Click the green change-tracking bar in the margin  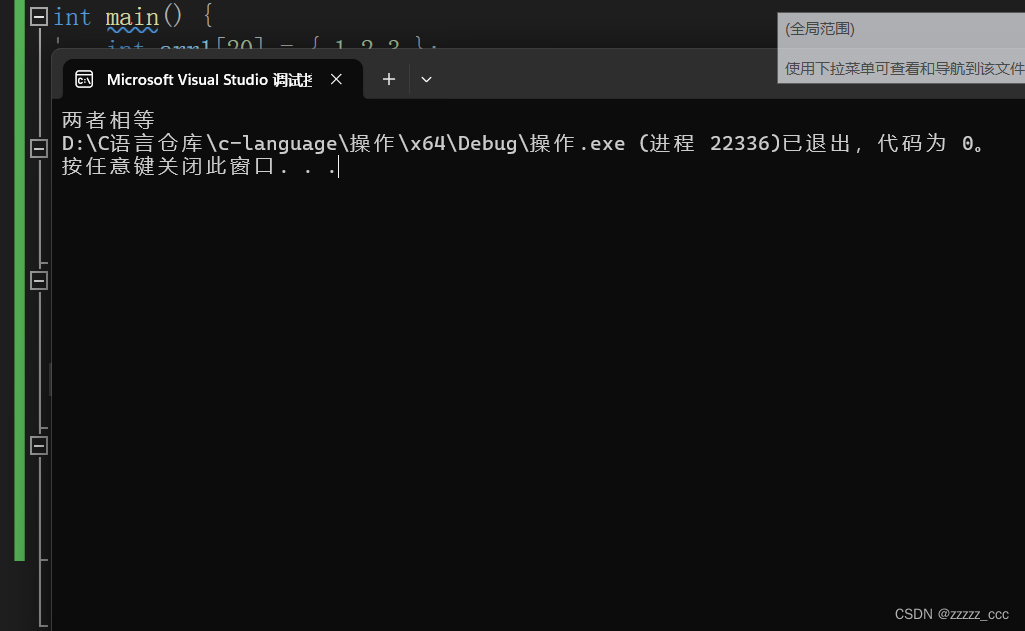pyautogui.click(x=20, y=281)
